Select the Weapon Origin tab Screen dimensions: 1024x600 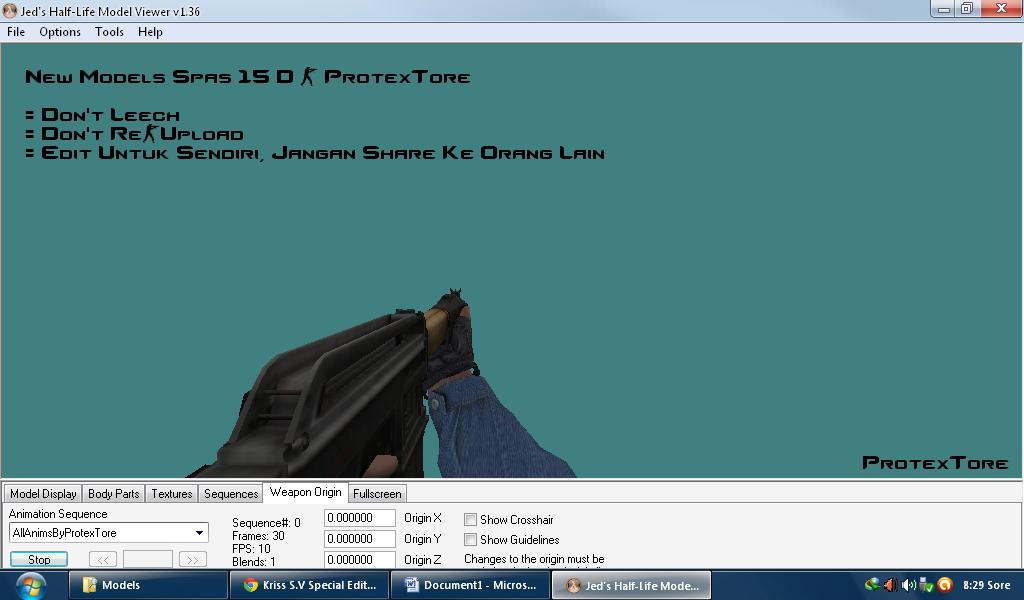pos(306,492)
